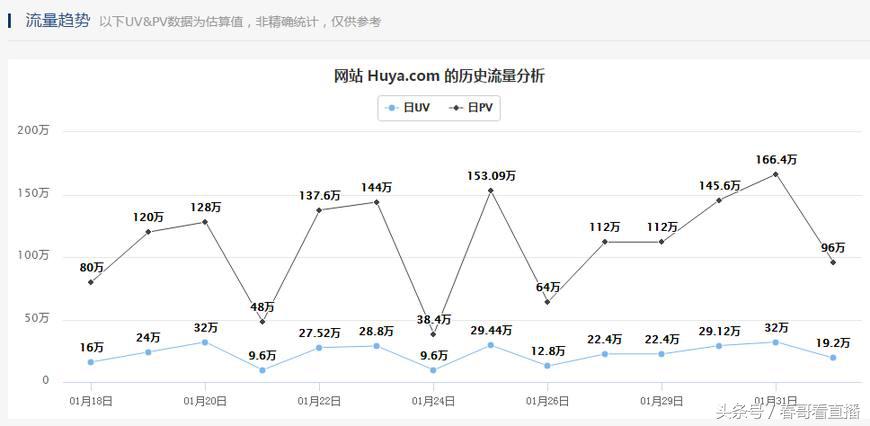
Task: Select the 80万 PV data point
Action: click(90, 282)
